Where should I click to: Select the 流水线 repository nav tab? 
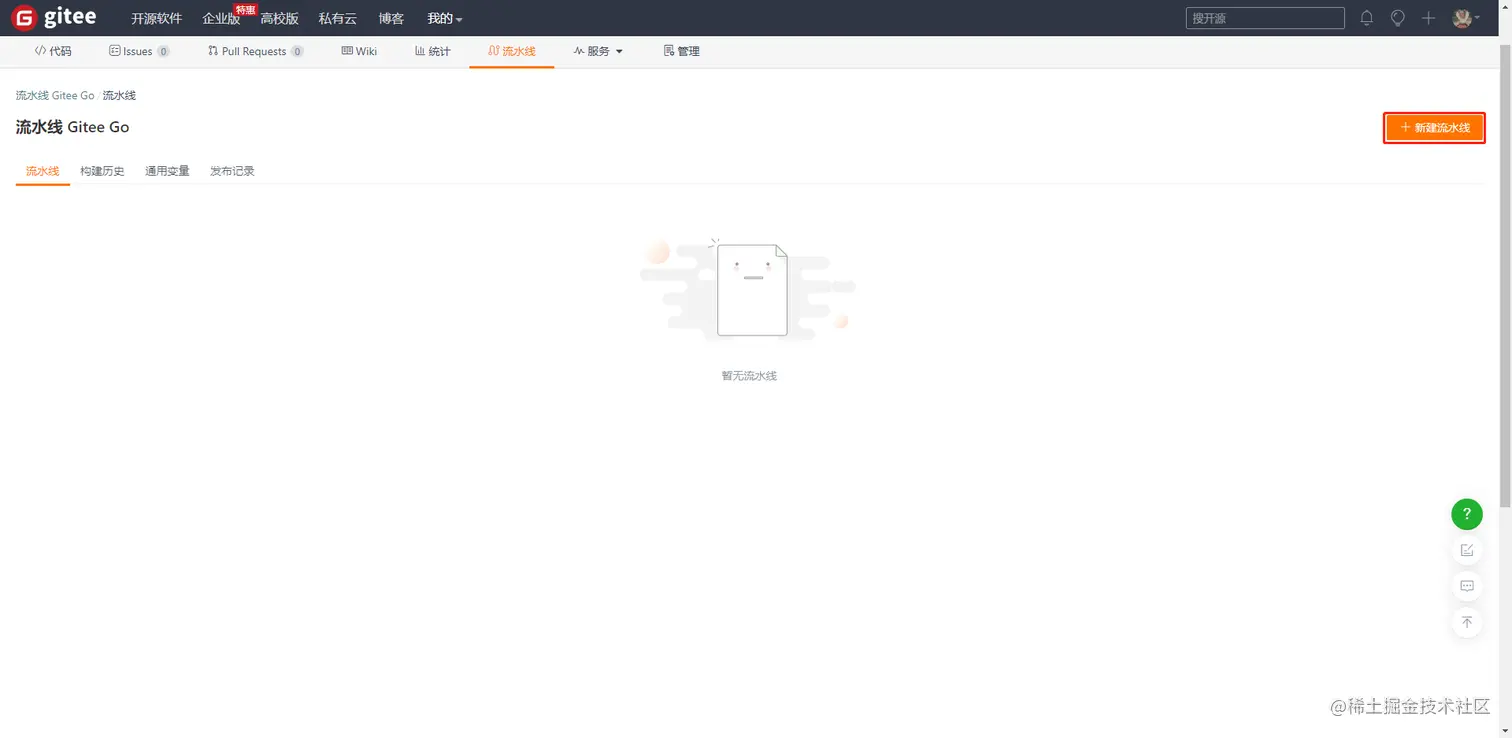pyautogui.click(x=511, y=51)
